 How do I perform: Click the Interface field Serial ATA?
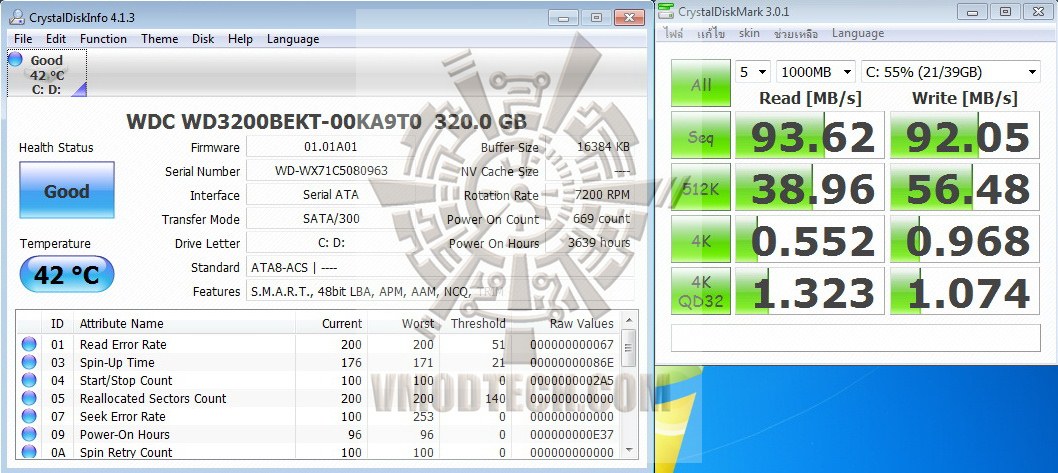[331, 195]
